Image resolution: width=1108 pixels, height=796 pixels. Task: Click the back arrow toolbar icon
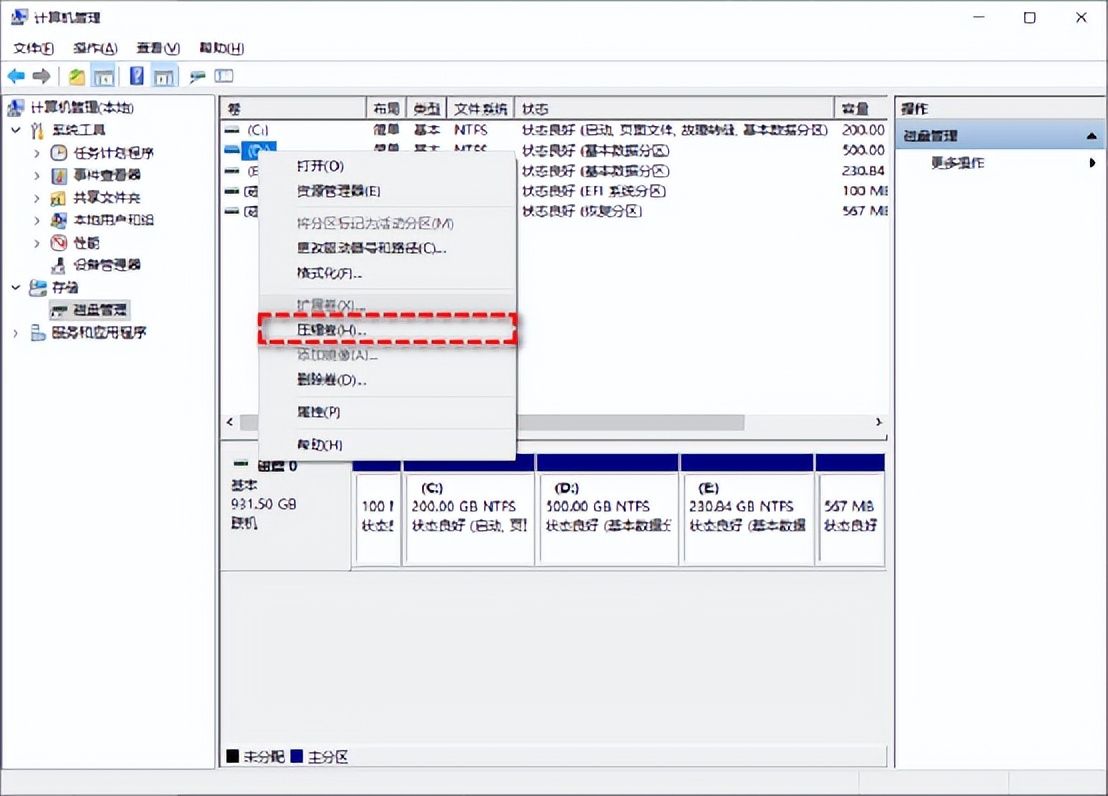click(16, 76)
